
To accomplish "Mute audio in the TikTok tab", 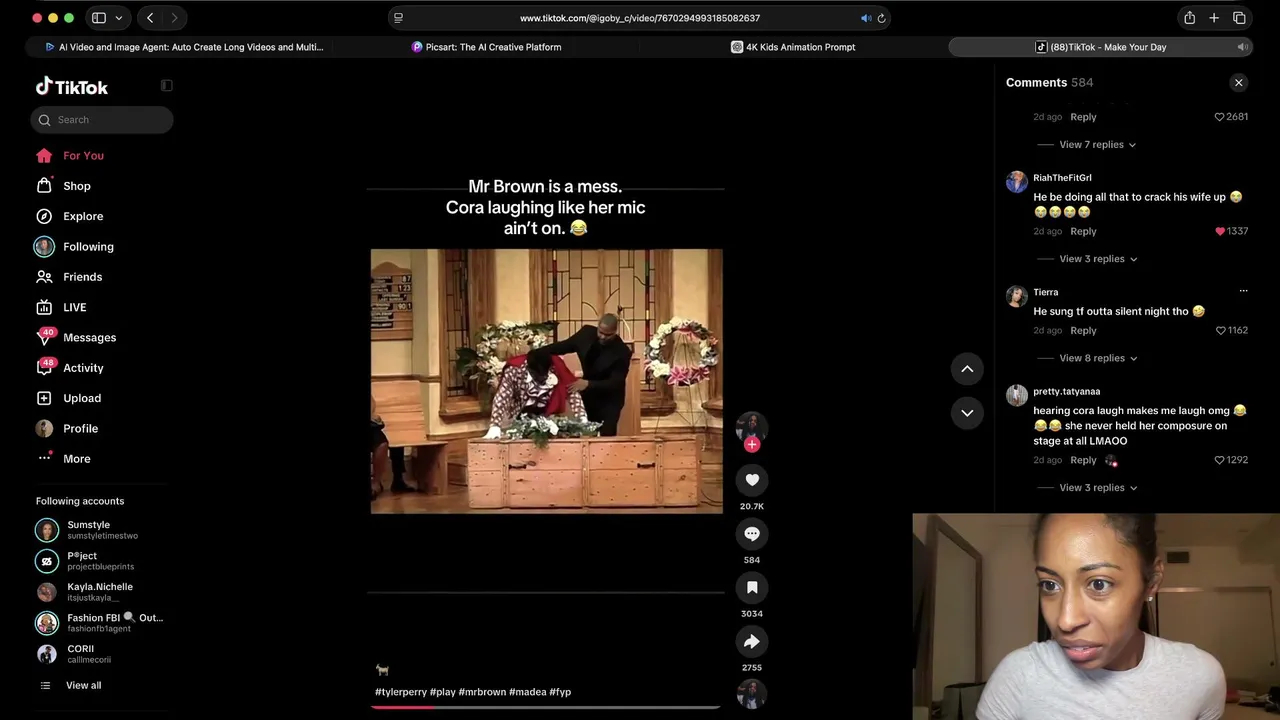I will pyautogui.click(x=1242, y=47).
